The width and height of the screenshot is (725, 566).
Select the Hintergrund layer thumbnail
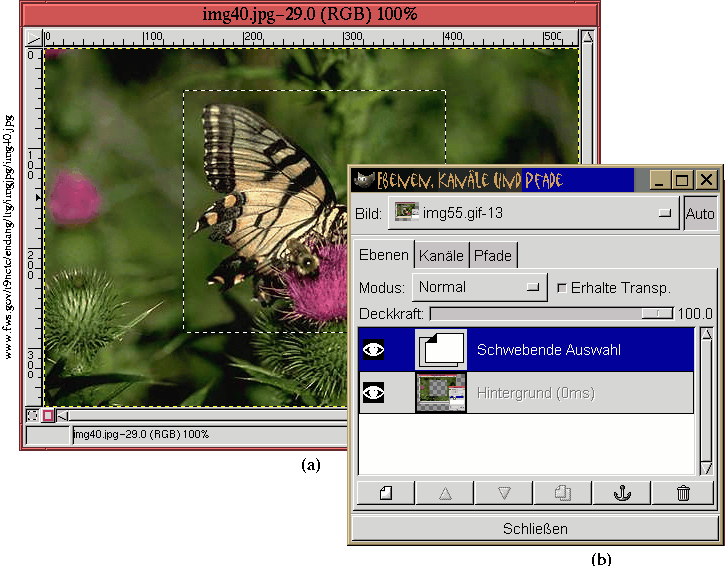point(441,393)
